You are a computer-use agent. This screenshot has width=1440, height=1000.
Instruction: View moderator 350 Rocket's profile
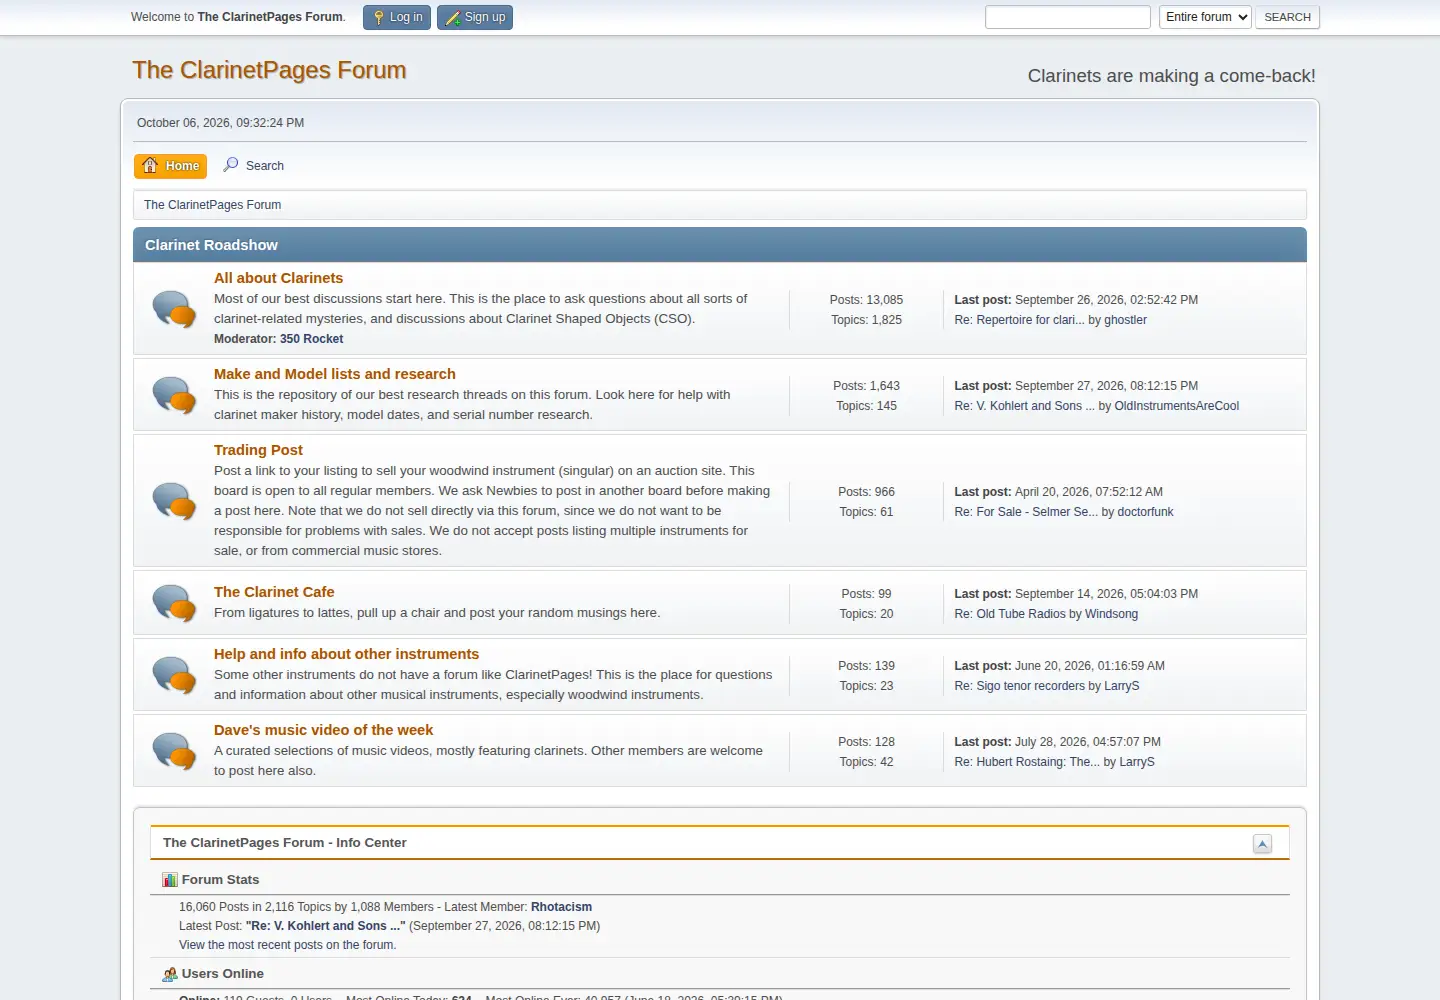tap(311, 339)
